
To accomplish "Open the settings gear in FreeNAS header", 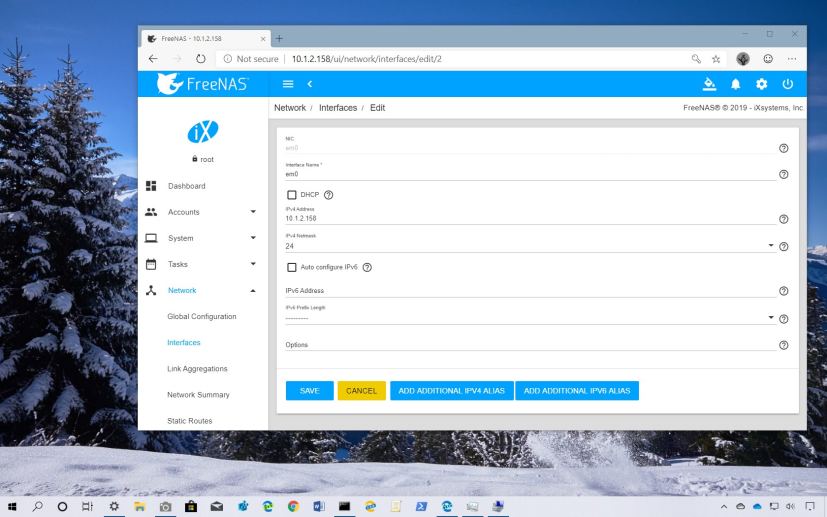I will pos(761,84).
